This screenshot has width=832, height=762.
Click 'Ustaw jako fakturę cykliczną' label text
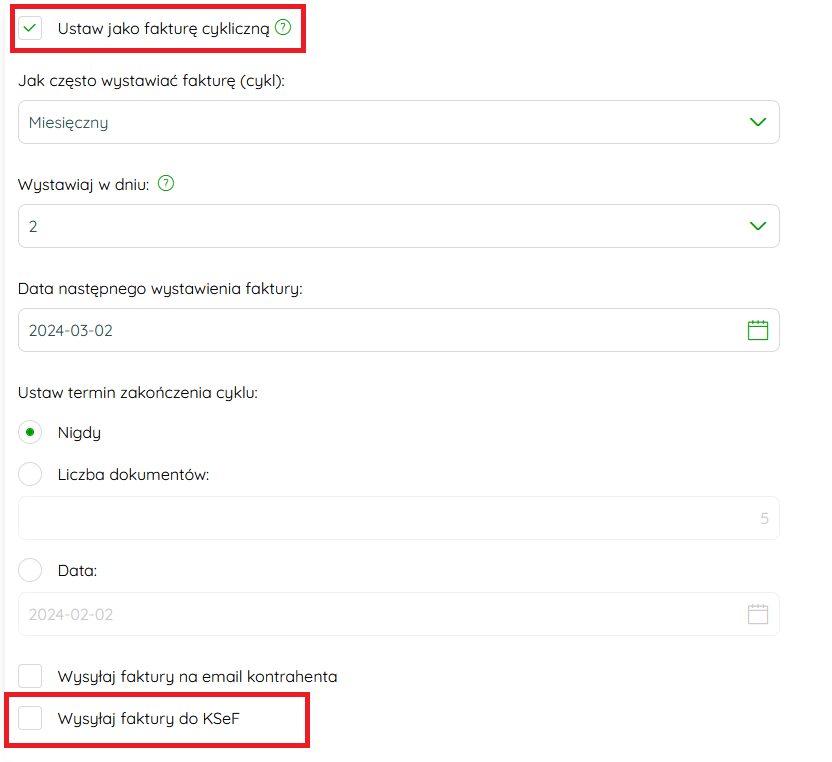[x=163, y=29]
